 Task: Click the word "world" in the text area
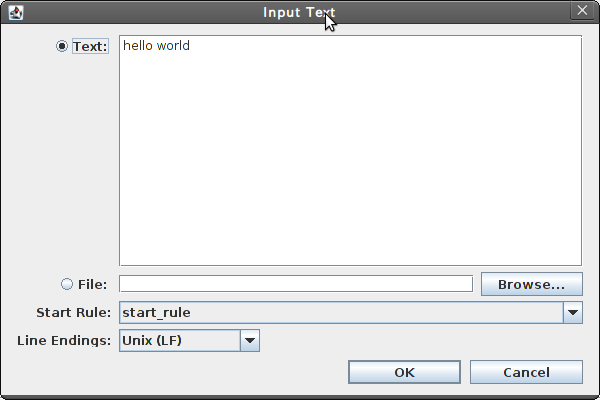pos(173,46)
